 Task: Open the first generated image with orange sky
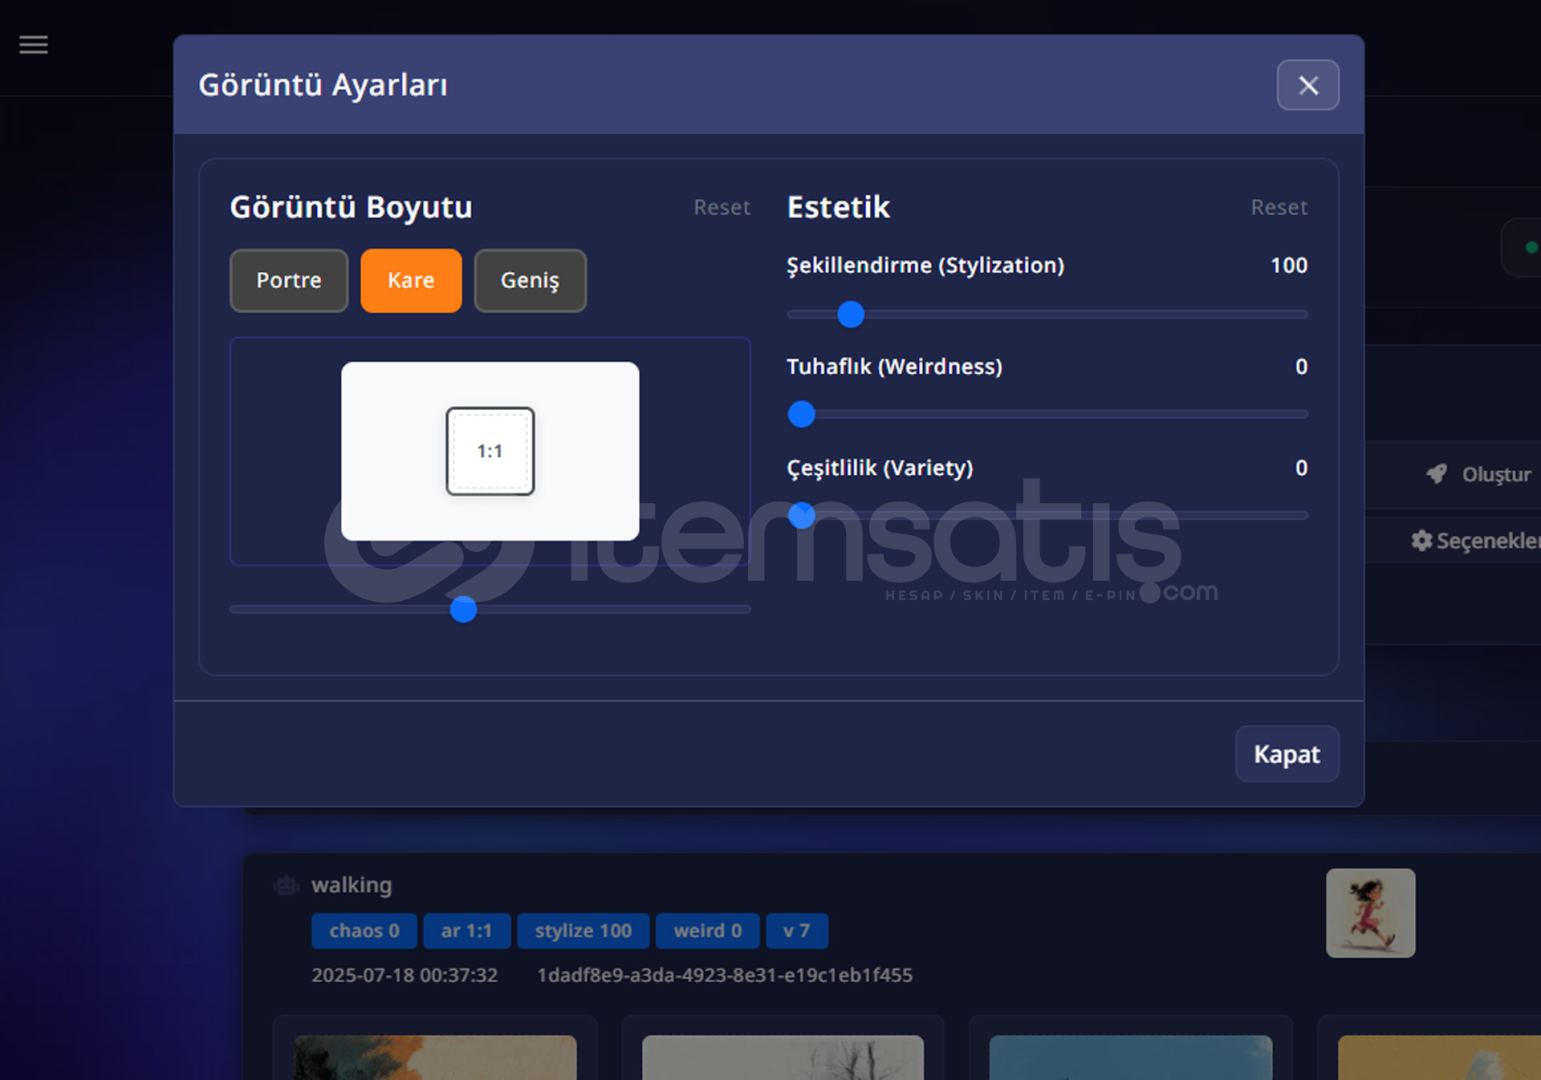[x=436, y=1057]
